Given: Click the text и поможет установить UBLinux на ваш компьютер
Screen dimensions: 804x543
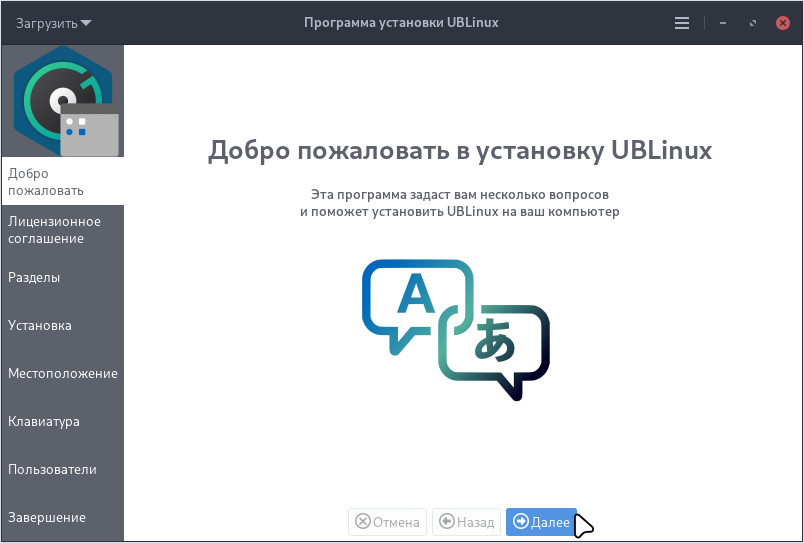Looking at the screenshot, I should [x=459, y=212].
